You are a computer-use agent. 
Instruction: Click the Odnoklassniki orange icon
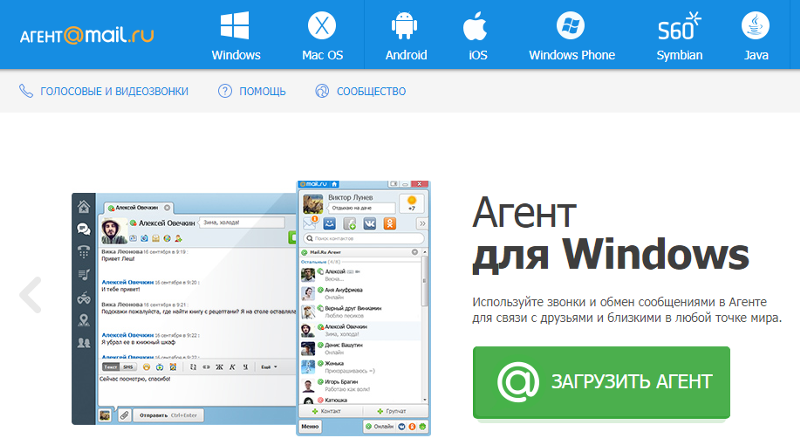[390, 224]
